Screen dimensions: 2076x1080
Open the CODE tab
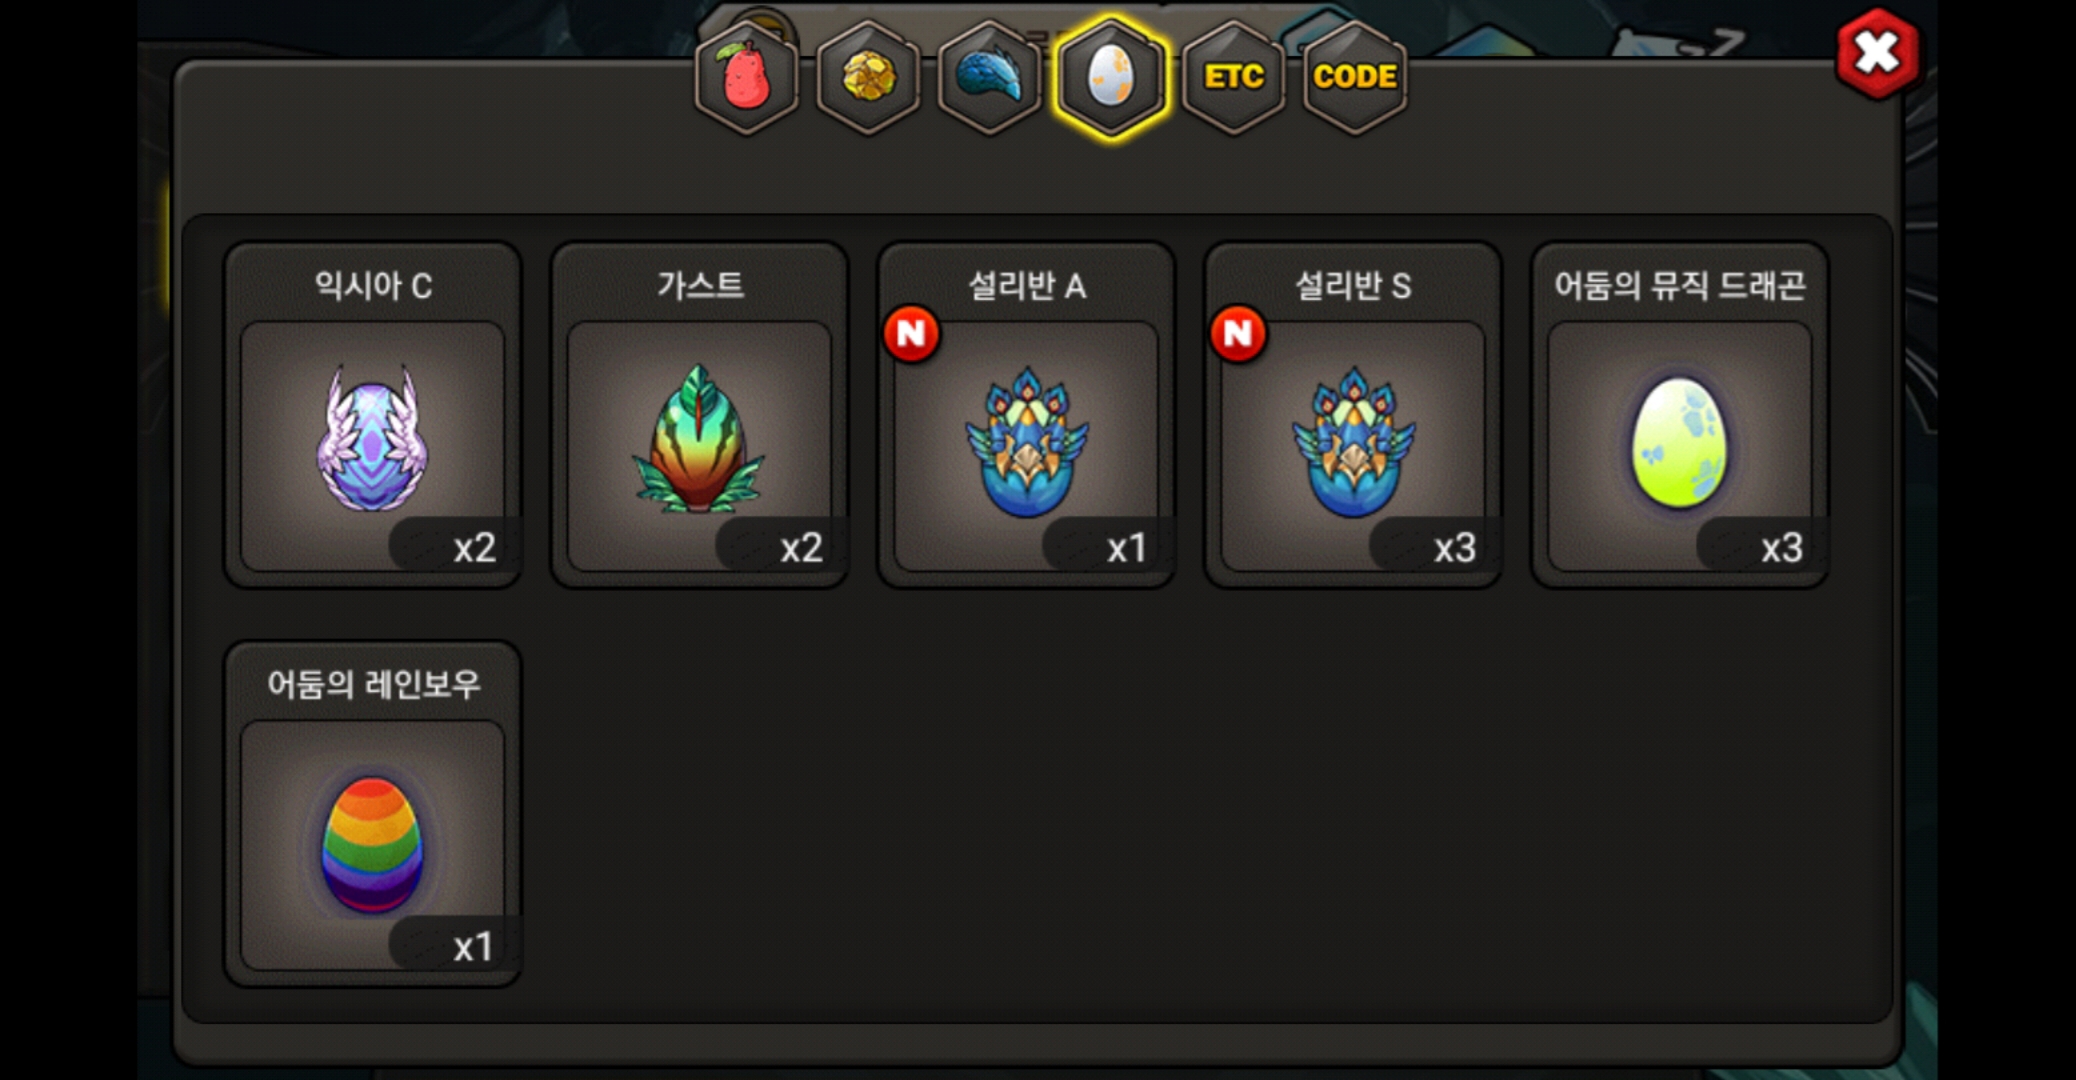(1355, 77)
